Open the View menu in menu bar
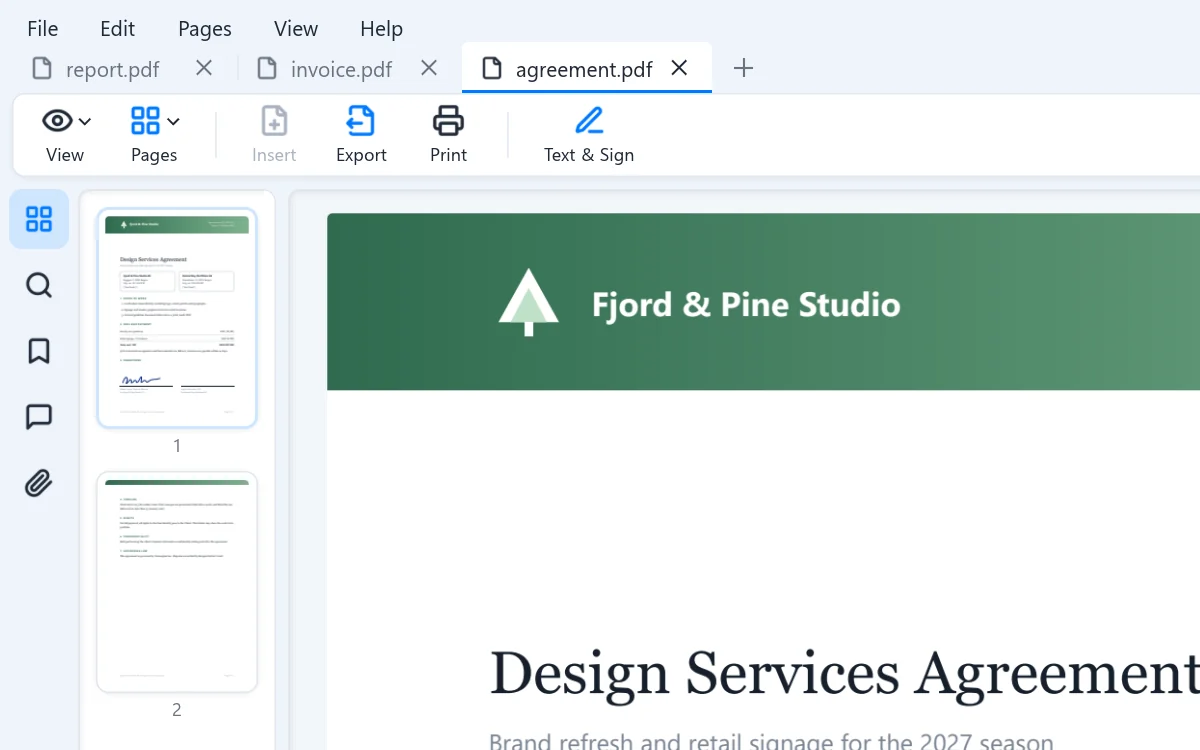1200x750 pixels. (x=296, y=29)
